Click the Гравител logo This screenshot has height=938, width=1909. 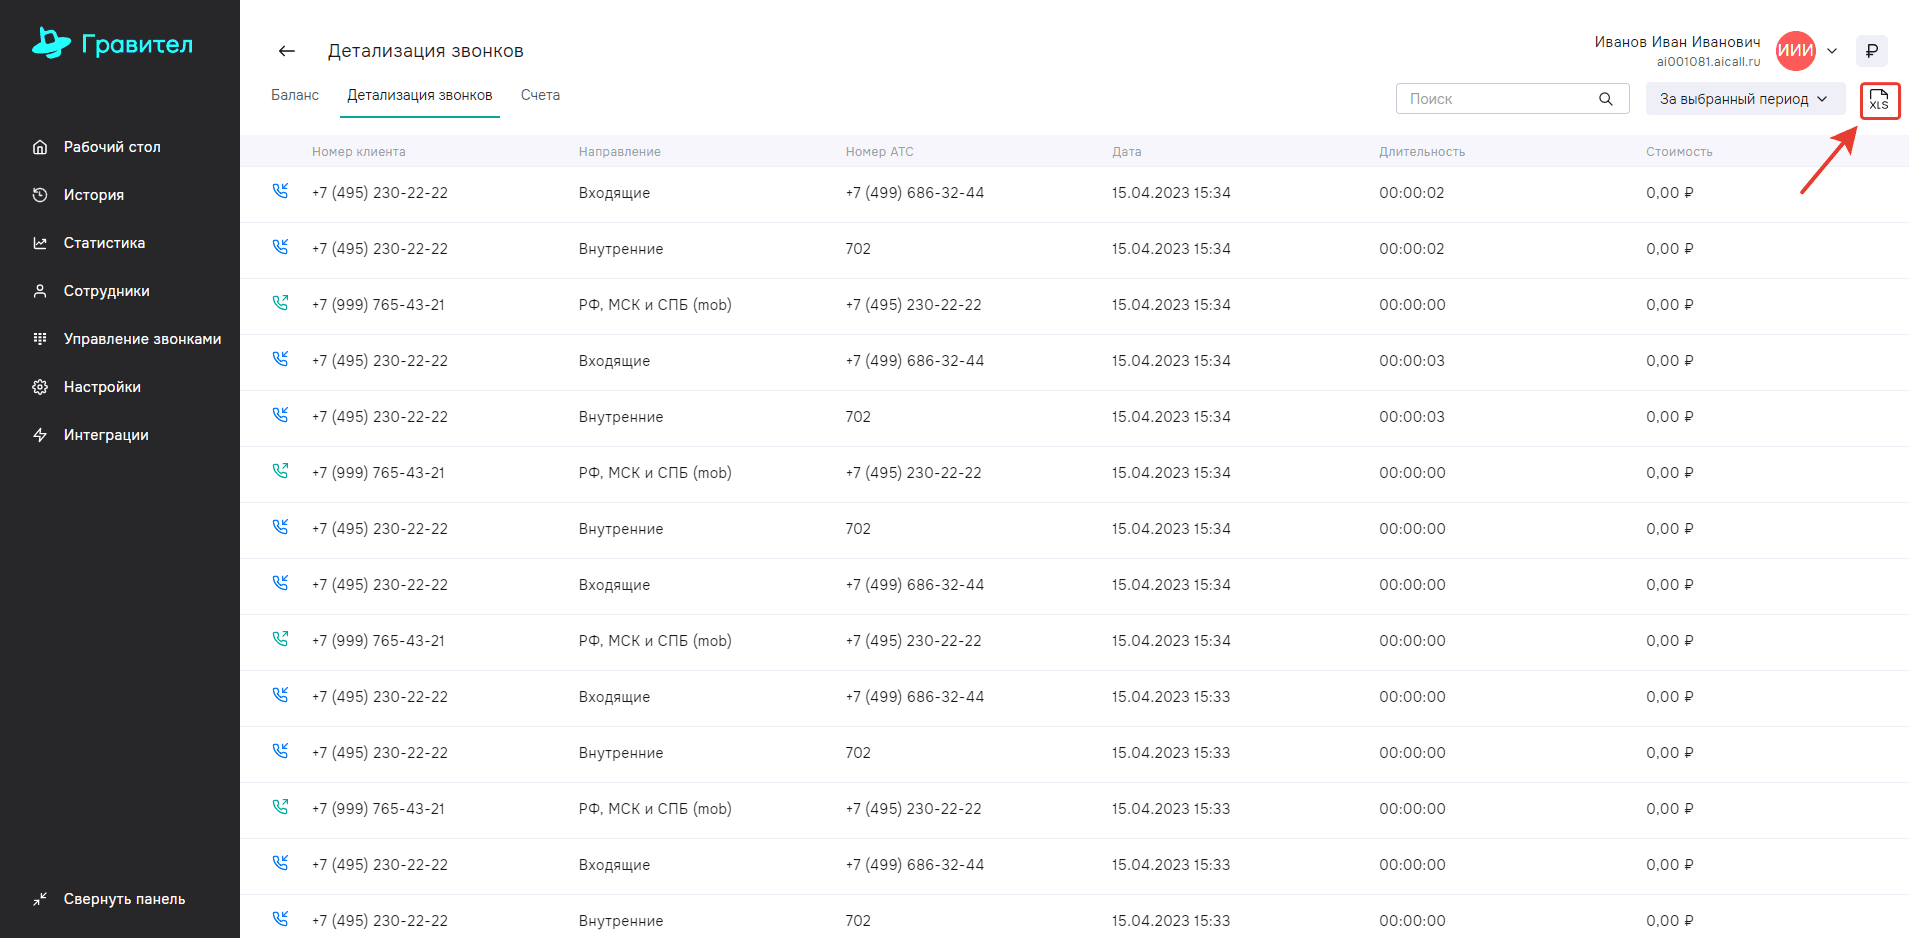pyautogui.click(x=112, y=43)
